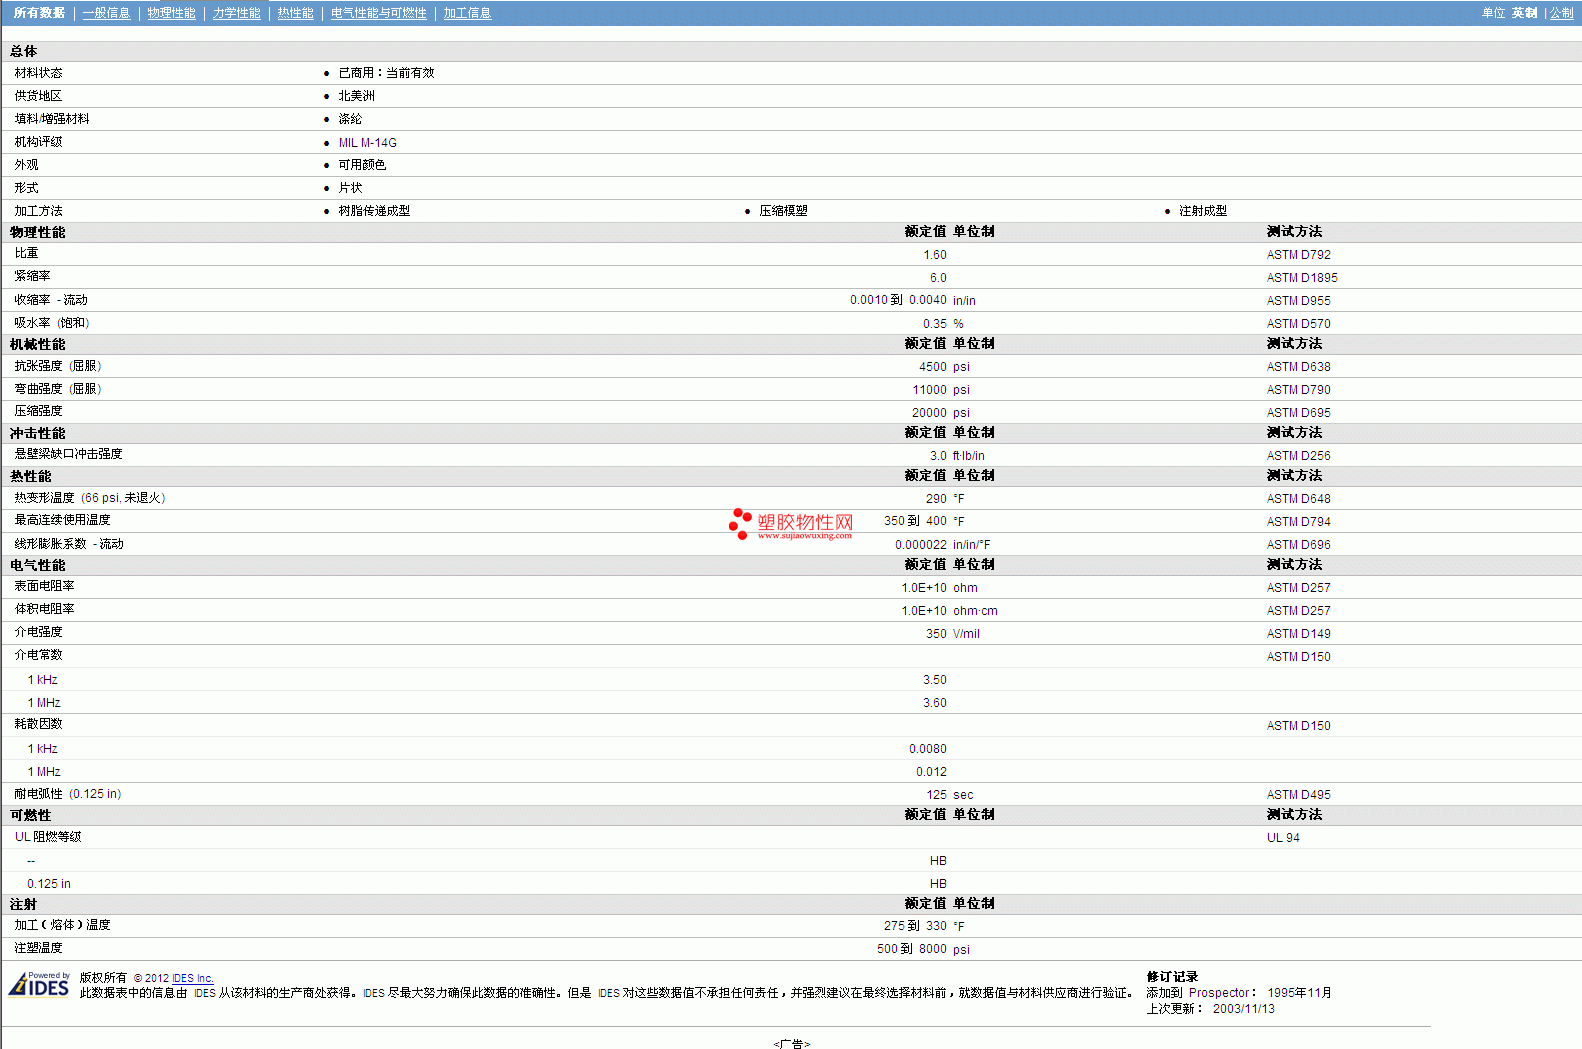Open the Prospector link in 修订记录
Viewport: 1582px width, 1049px height.
(1218, 993)
